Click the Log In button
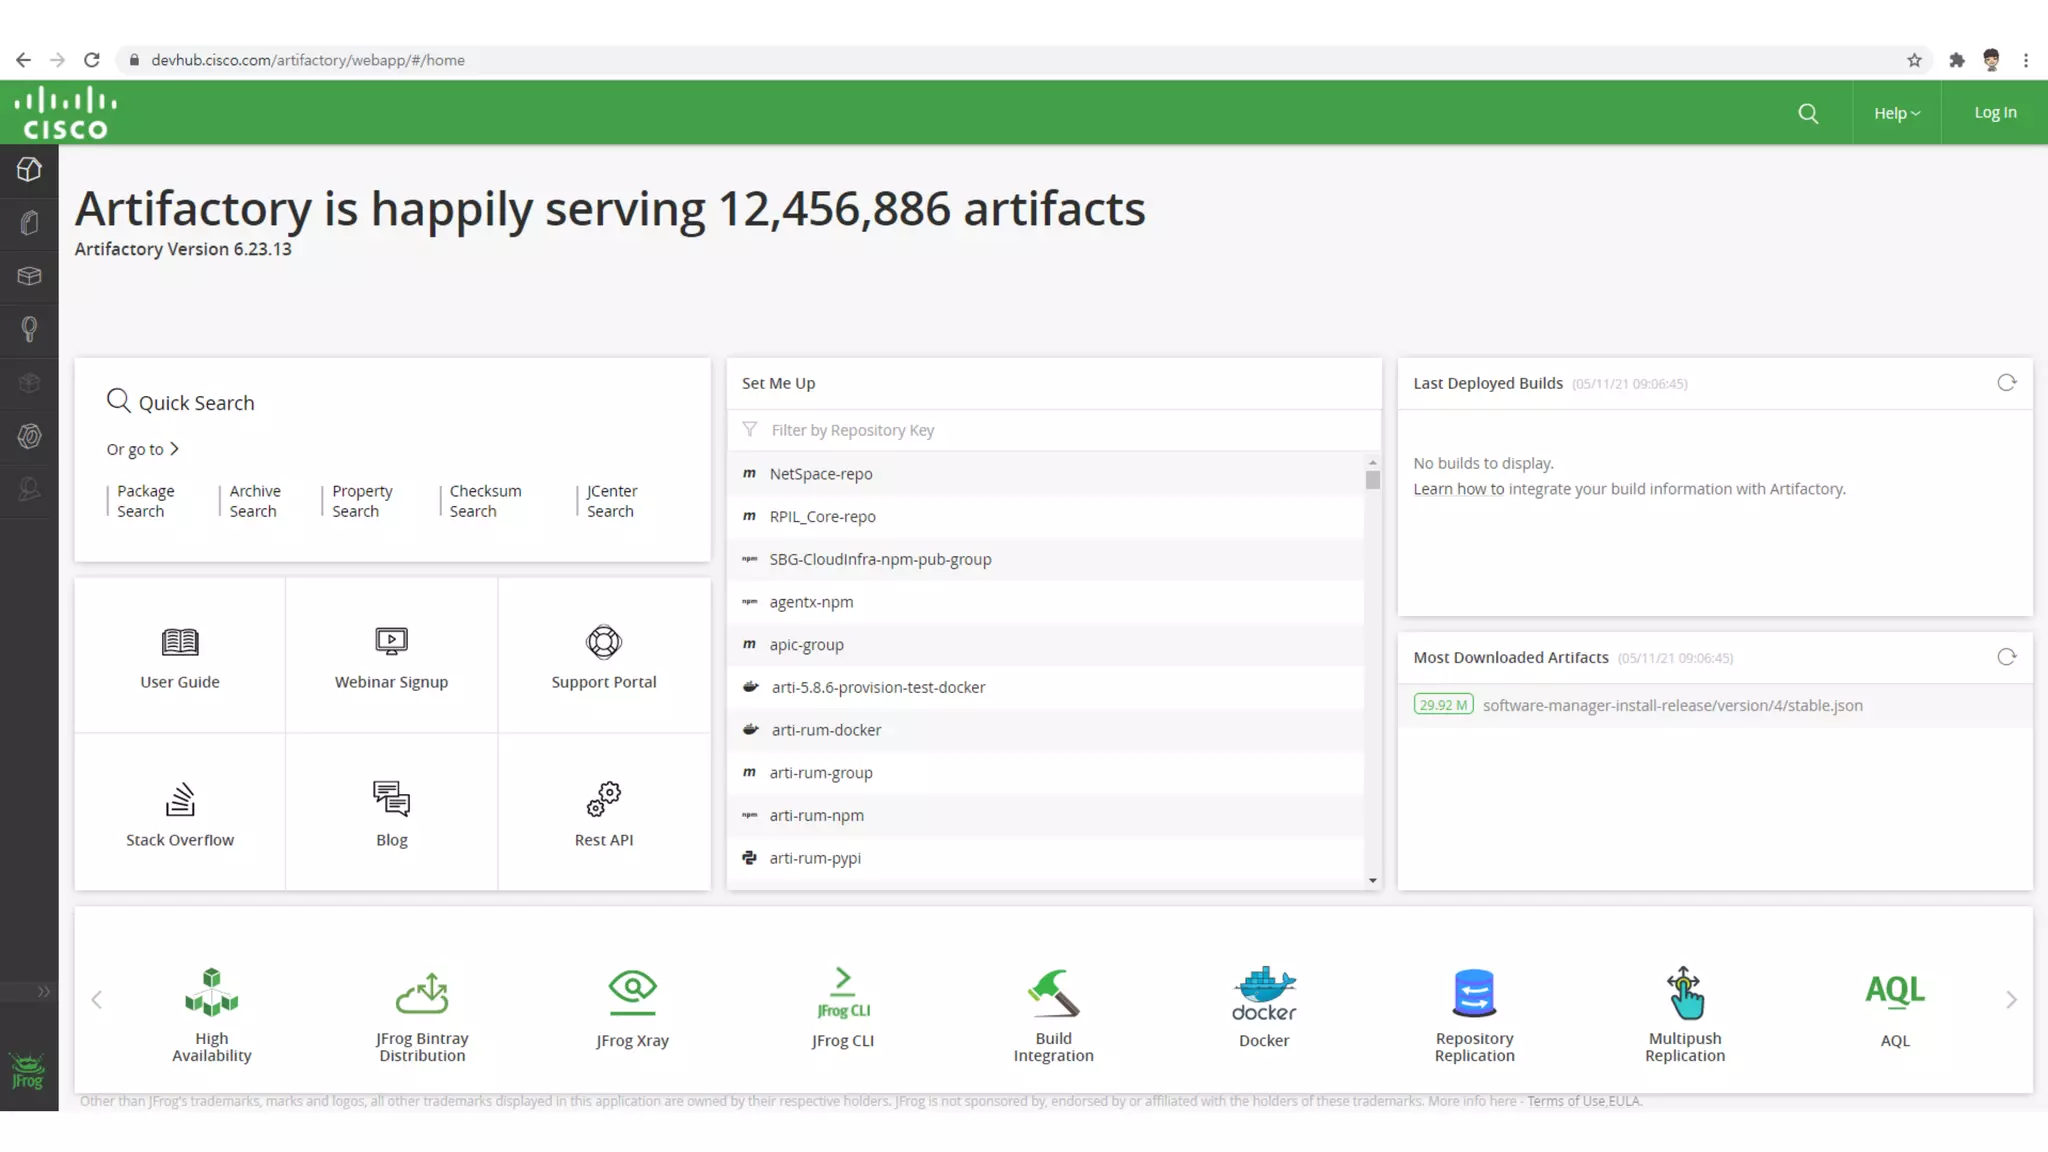Image resolution: width=2048 pixels, height=1152 pixels. (x=1994, y=113)
